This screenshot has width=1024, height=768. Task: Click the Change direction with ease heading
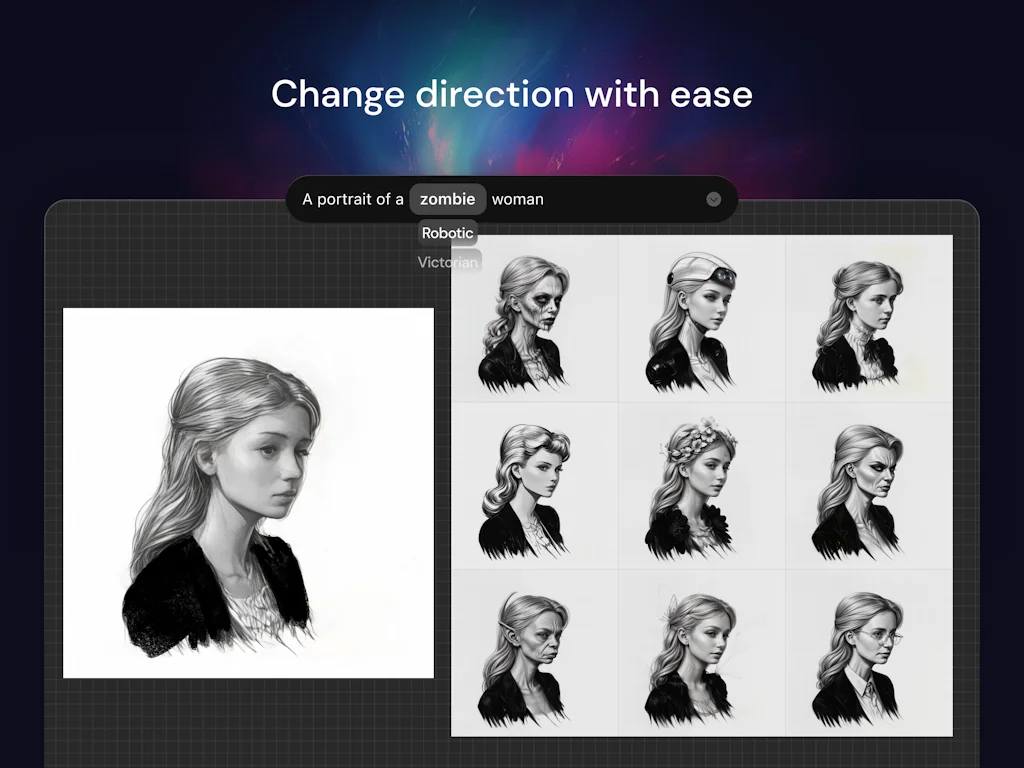(512, 94)
